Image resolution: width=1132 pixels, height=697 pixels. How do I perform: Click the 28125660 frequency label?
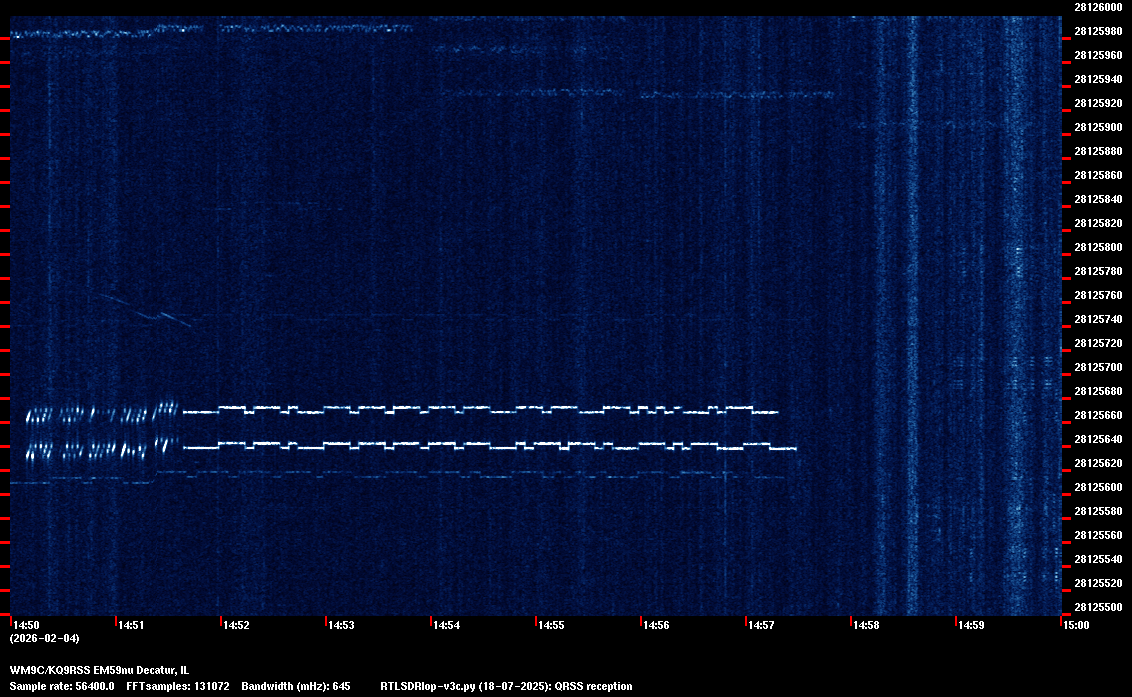click(x=1097, y=415)
